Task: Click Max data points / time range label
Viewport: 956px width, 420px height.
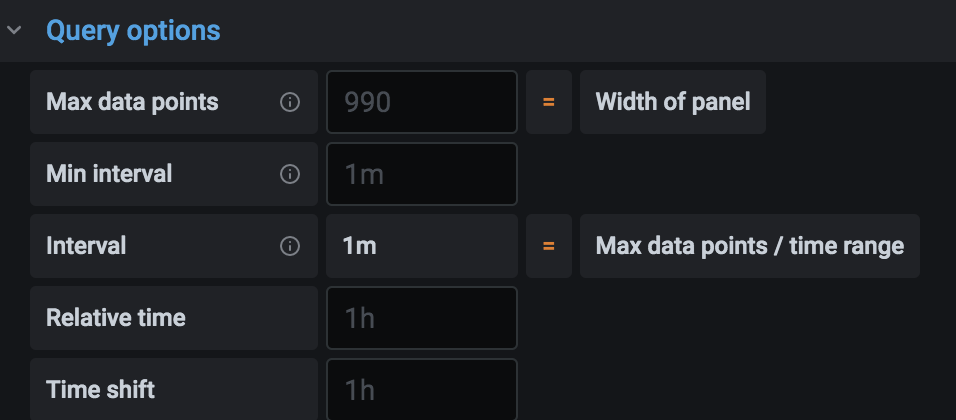Action: point(749,246)
